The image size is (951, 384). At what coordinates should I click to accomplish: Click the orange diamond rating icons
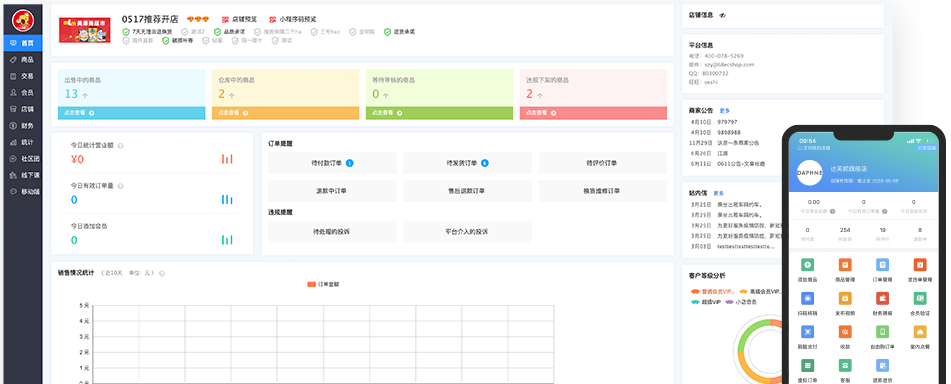(x=198, y=19)
